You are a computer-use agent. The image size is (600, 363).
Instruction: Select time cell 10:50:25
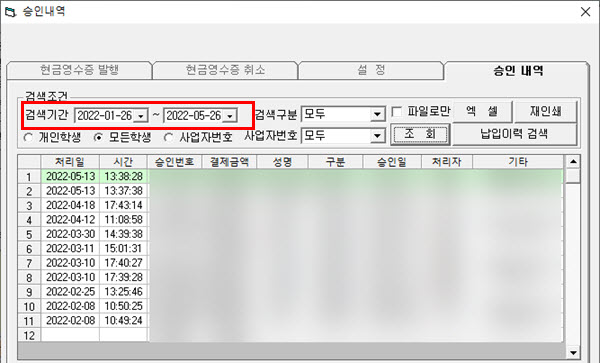coord(123,306)
